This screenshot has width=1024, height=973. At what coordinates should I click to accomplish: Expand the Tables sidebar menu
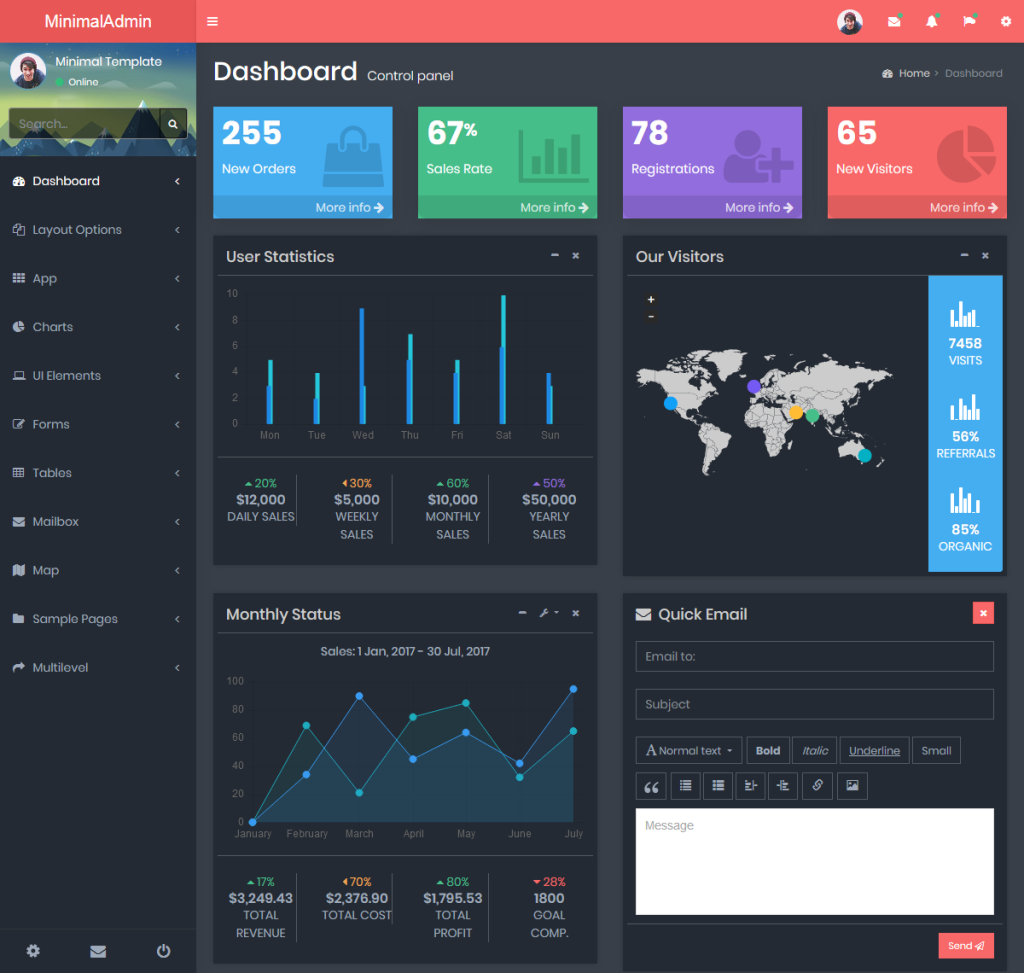click(98, 473)
